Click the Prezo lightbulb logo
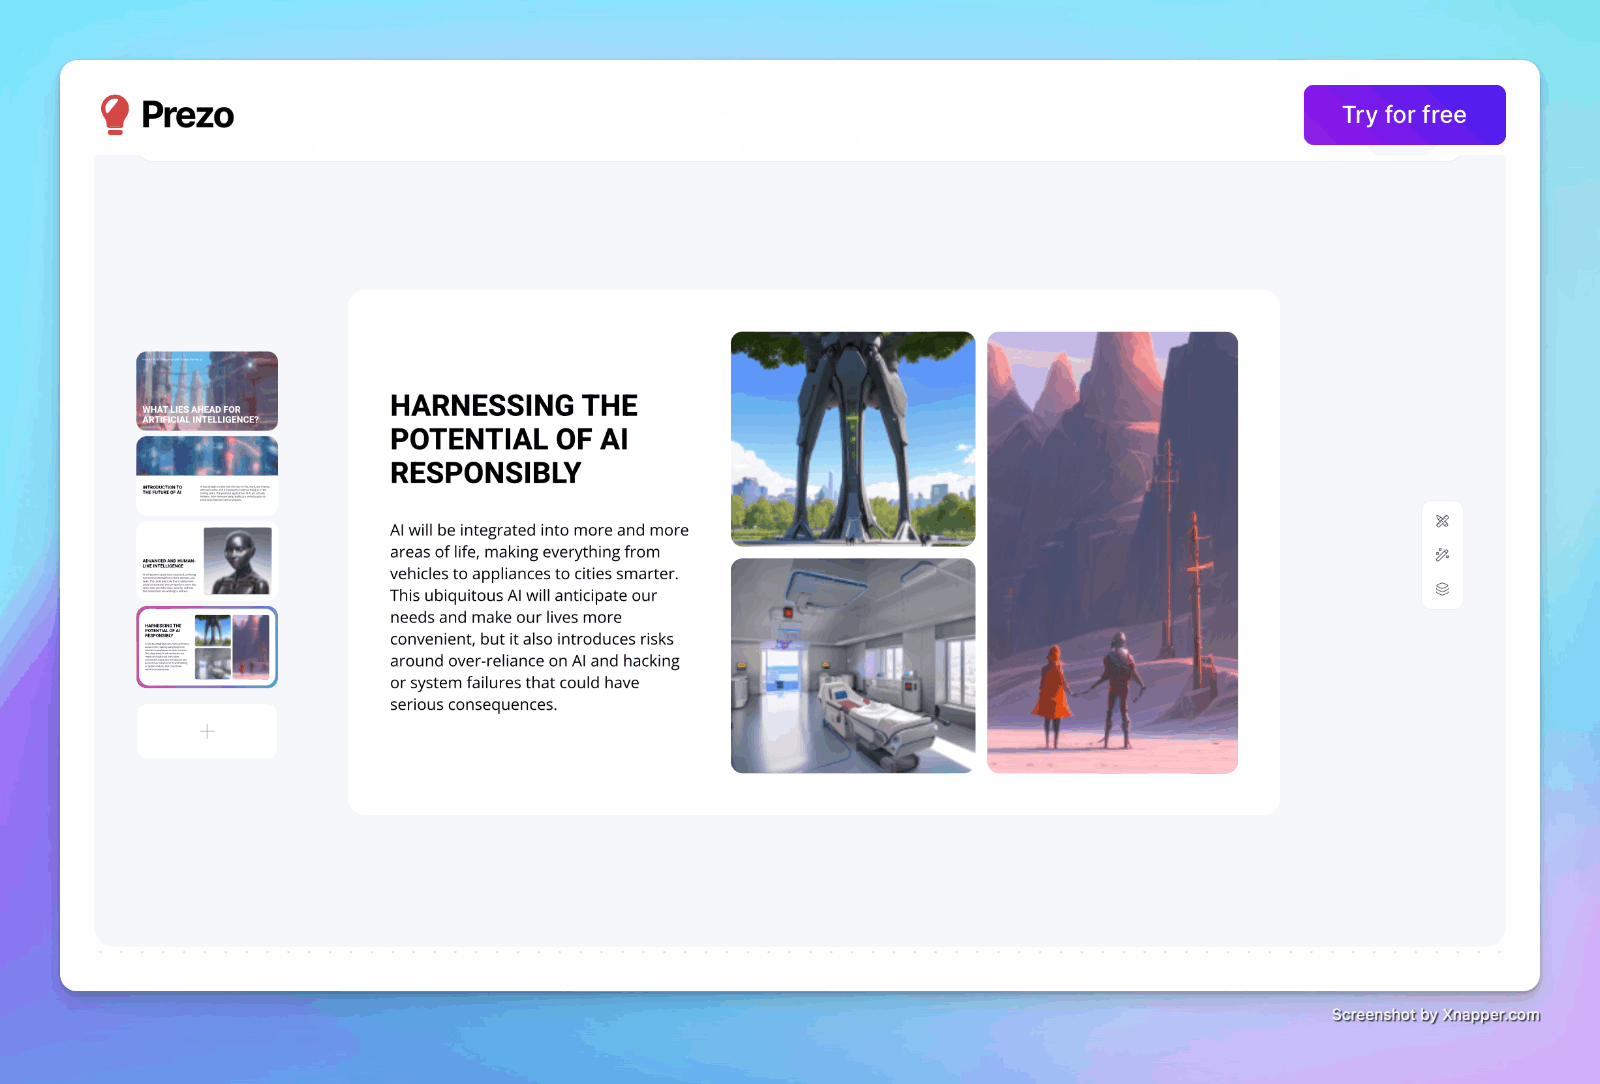The height and width of the screenshot is (1084, 1600). click(115, 115)
